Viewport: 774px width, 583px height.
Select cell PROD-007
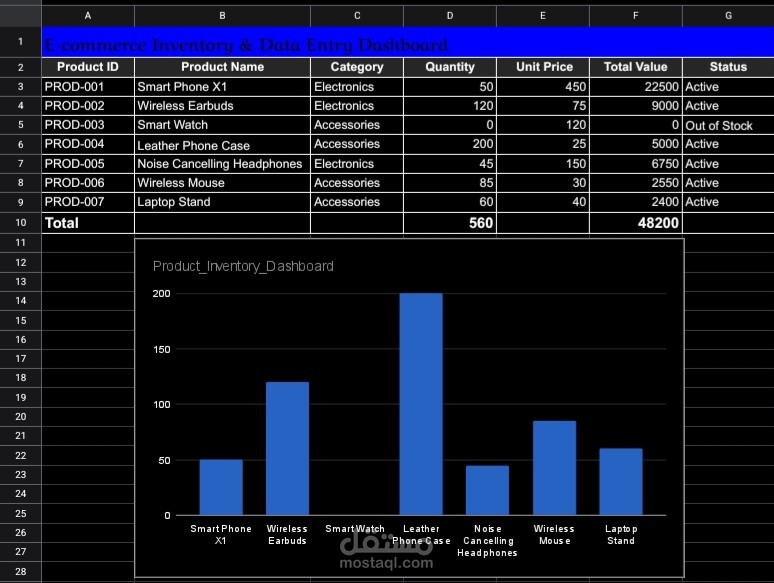[x=88, y=202]
